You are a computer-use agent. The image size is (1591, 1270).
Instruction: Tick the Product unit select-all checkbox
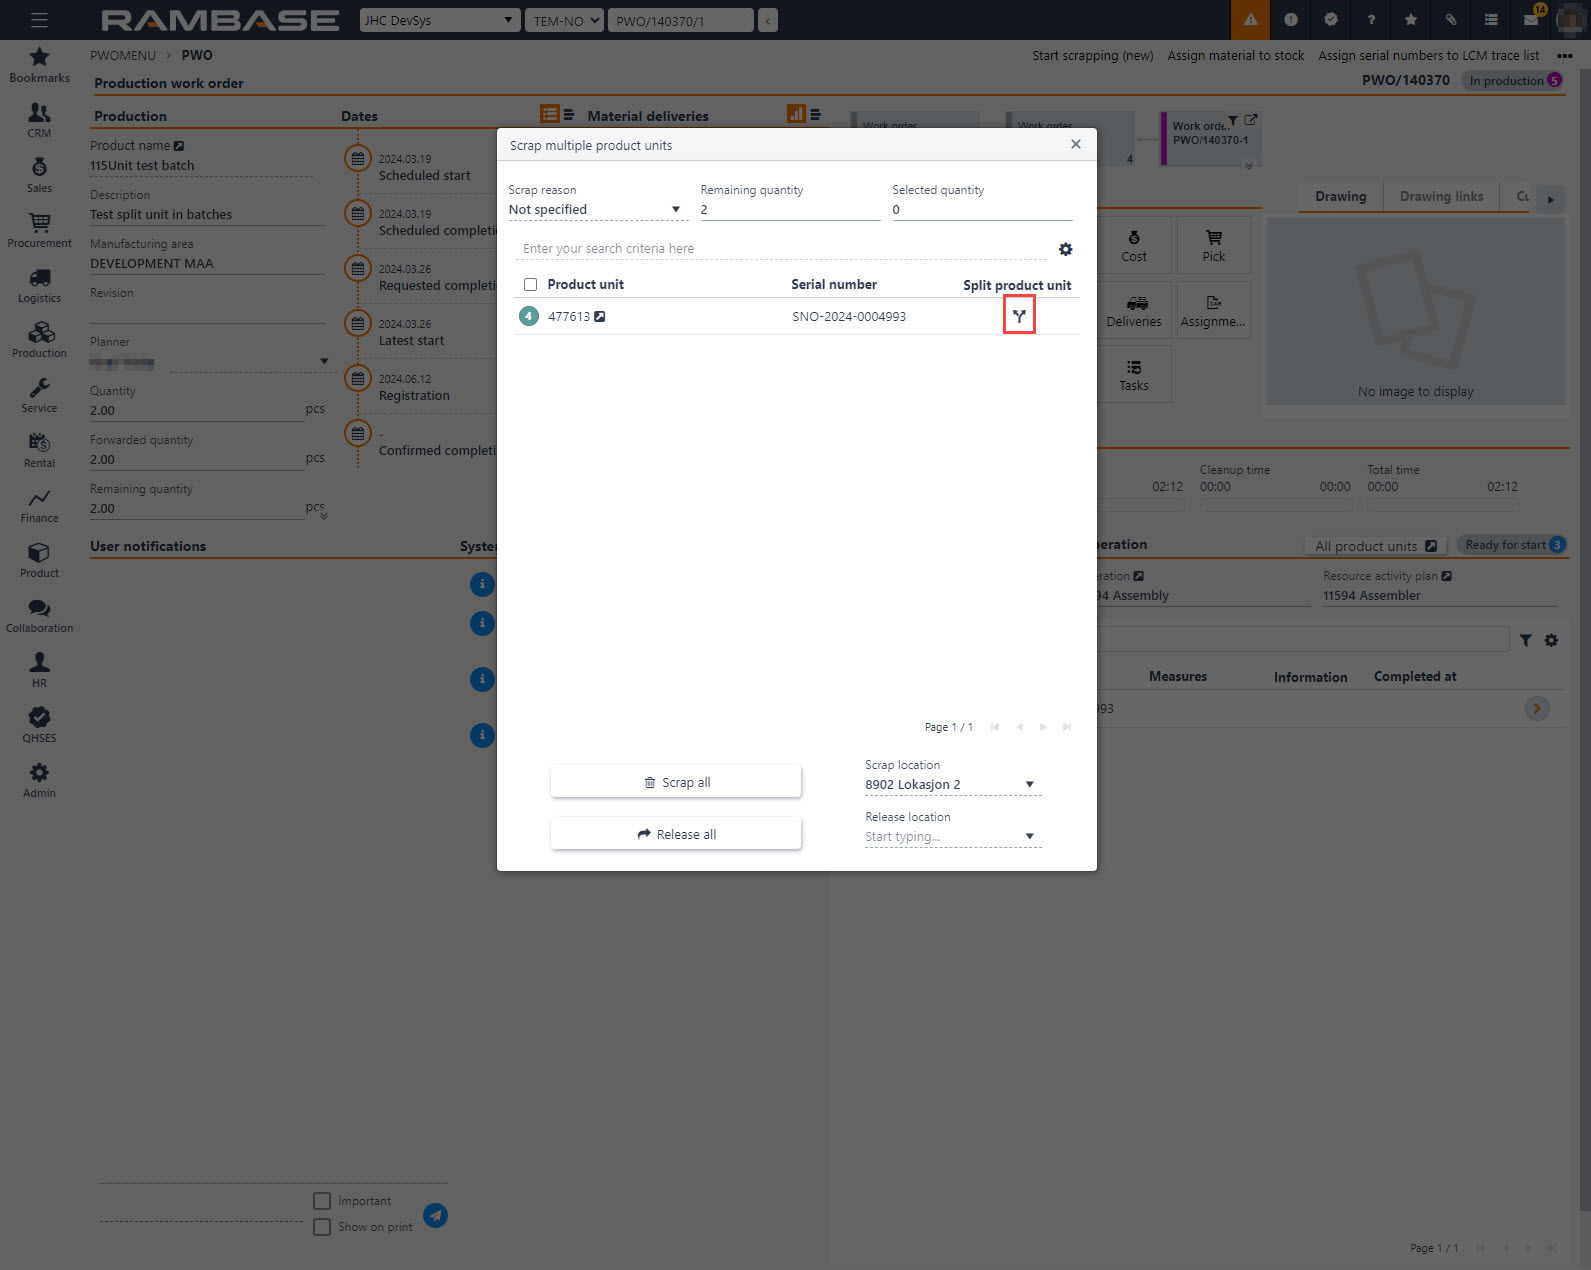pyautogui.click(x=530, y=285)
